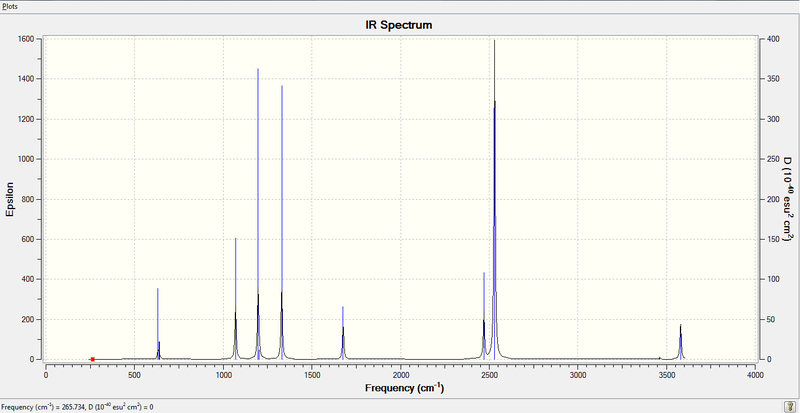Select the red marker on the frequency axis
Screen dimensions: 800x413
pyautogui.click(x=92, y=359)
